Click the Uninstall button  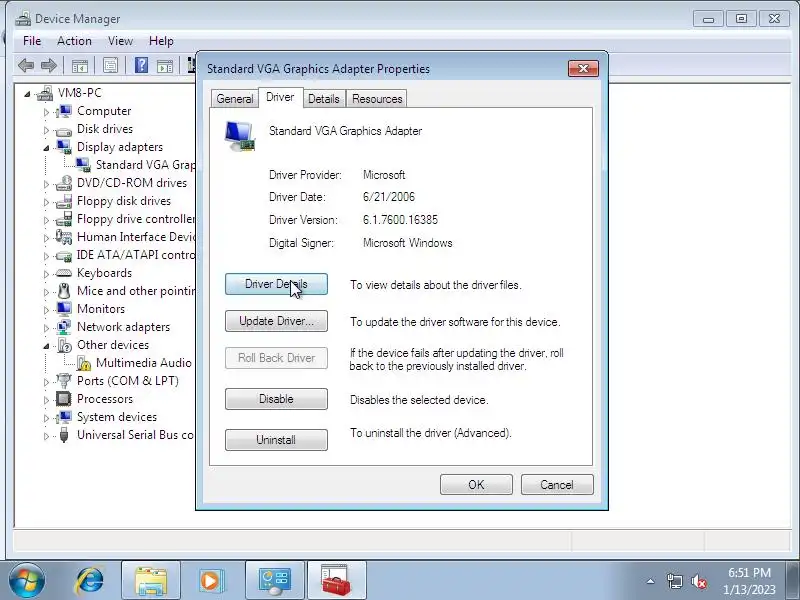(276, 440)
